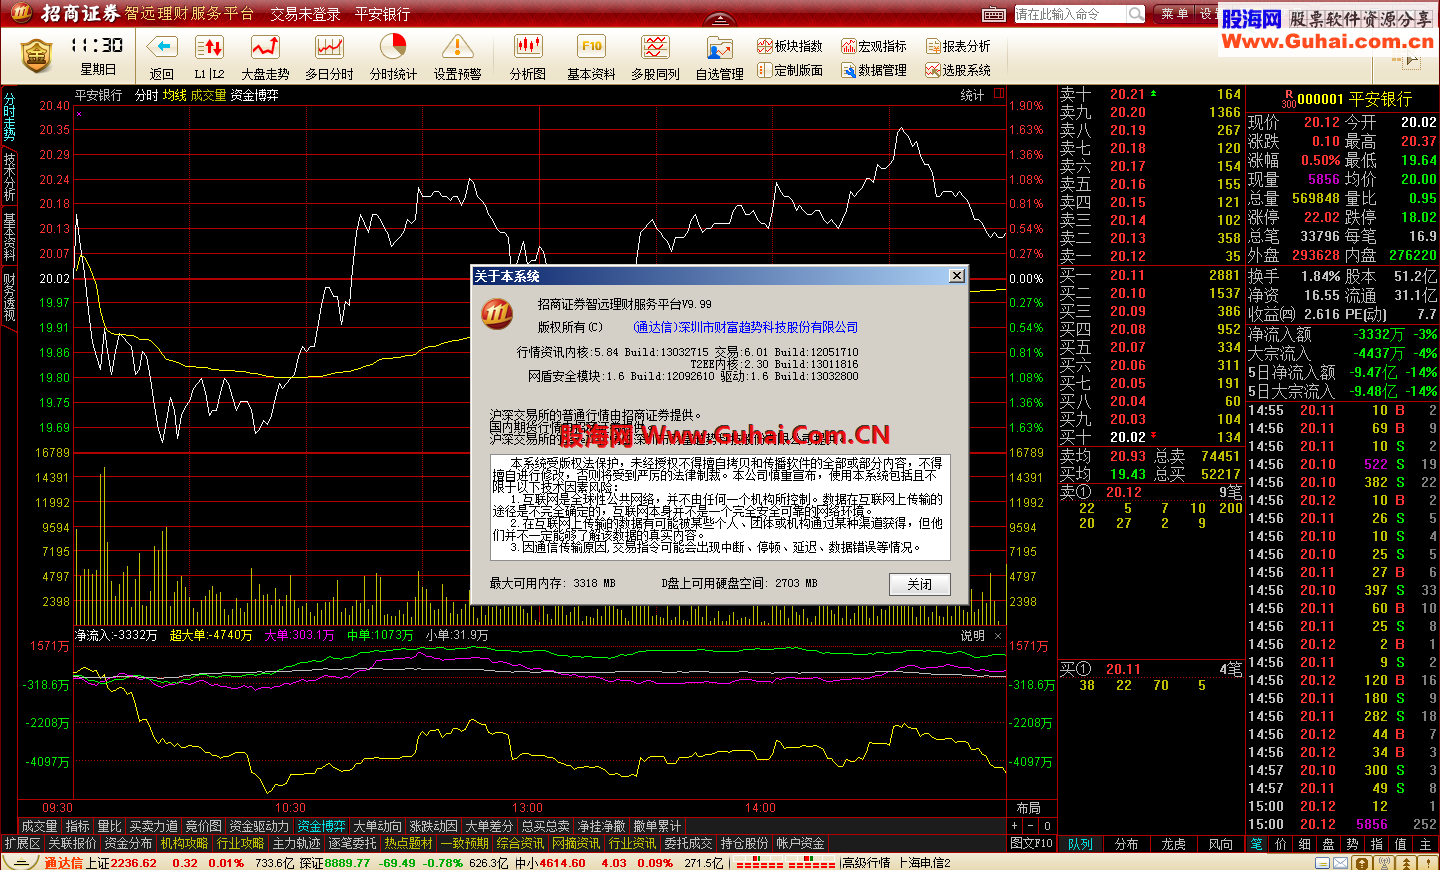The height and width of the screenshot is (870, 1440).
Task: Select 分时走势 sidebar tab
Action: [x=9, y=116]
